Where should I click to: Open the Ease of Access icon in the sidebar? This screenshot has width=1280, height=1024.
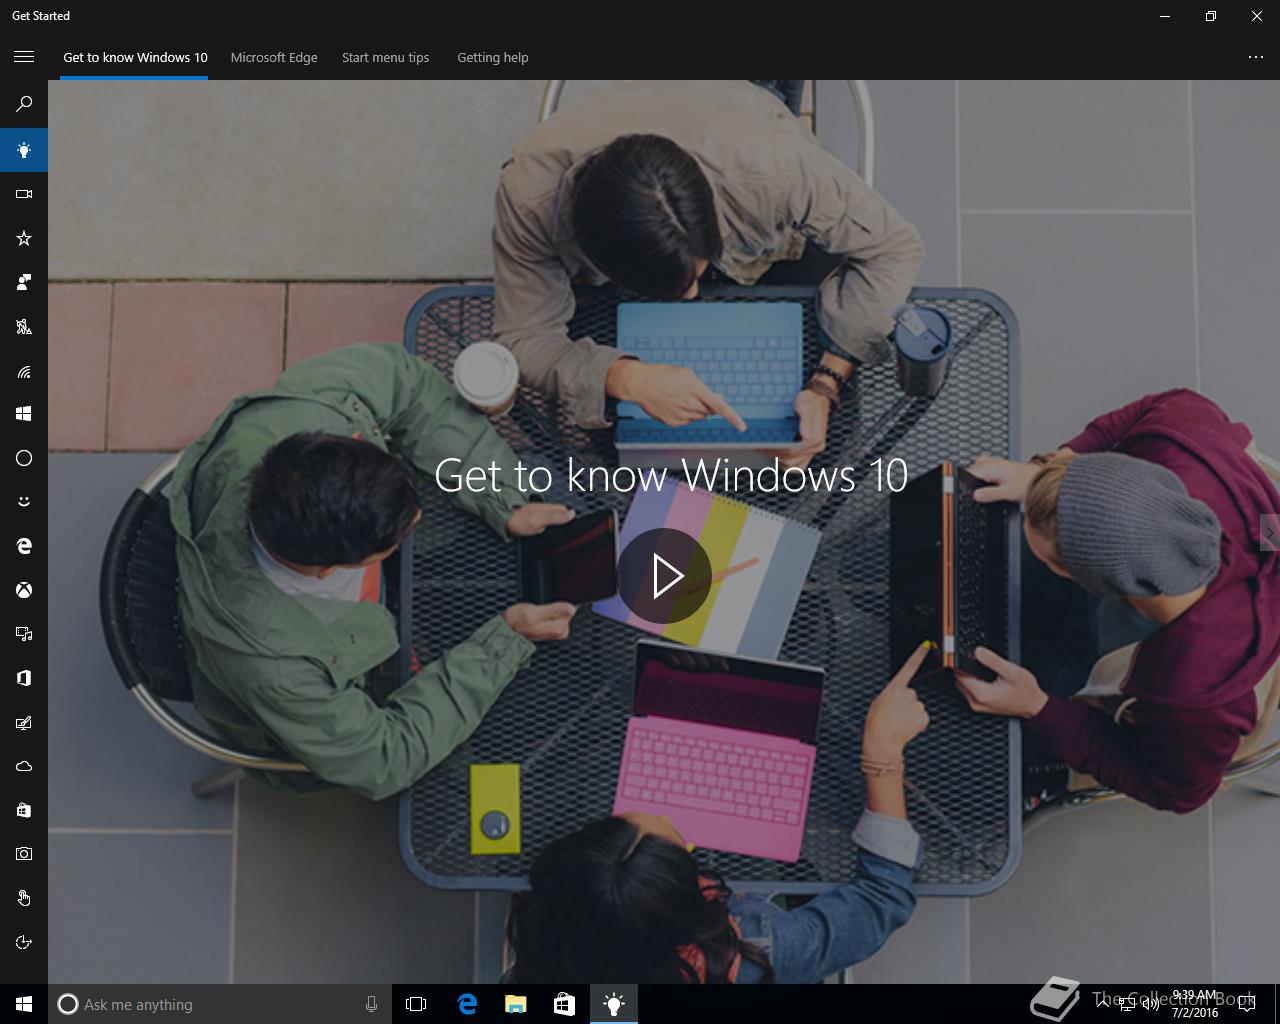tap(24, 942)
